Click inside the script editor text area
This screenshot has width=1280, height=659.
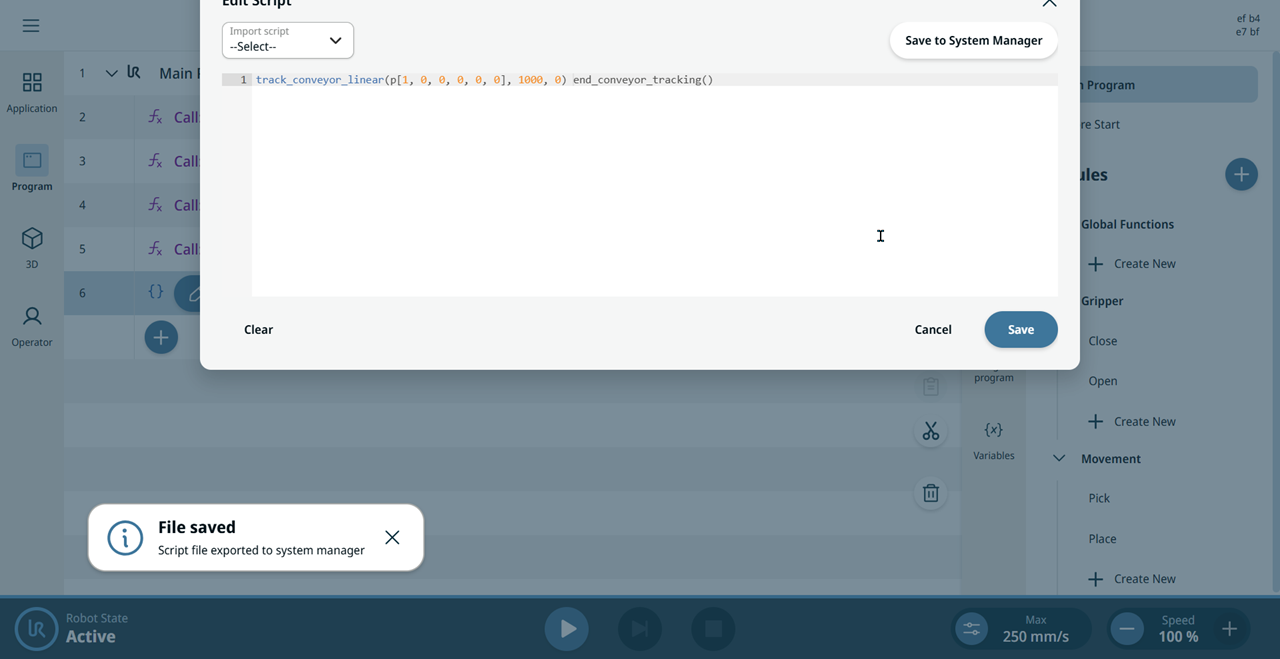(x=654, y=190)
